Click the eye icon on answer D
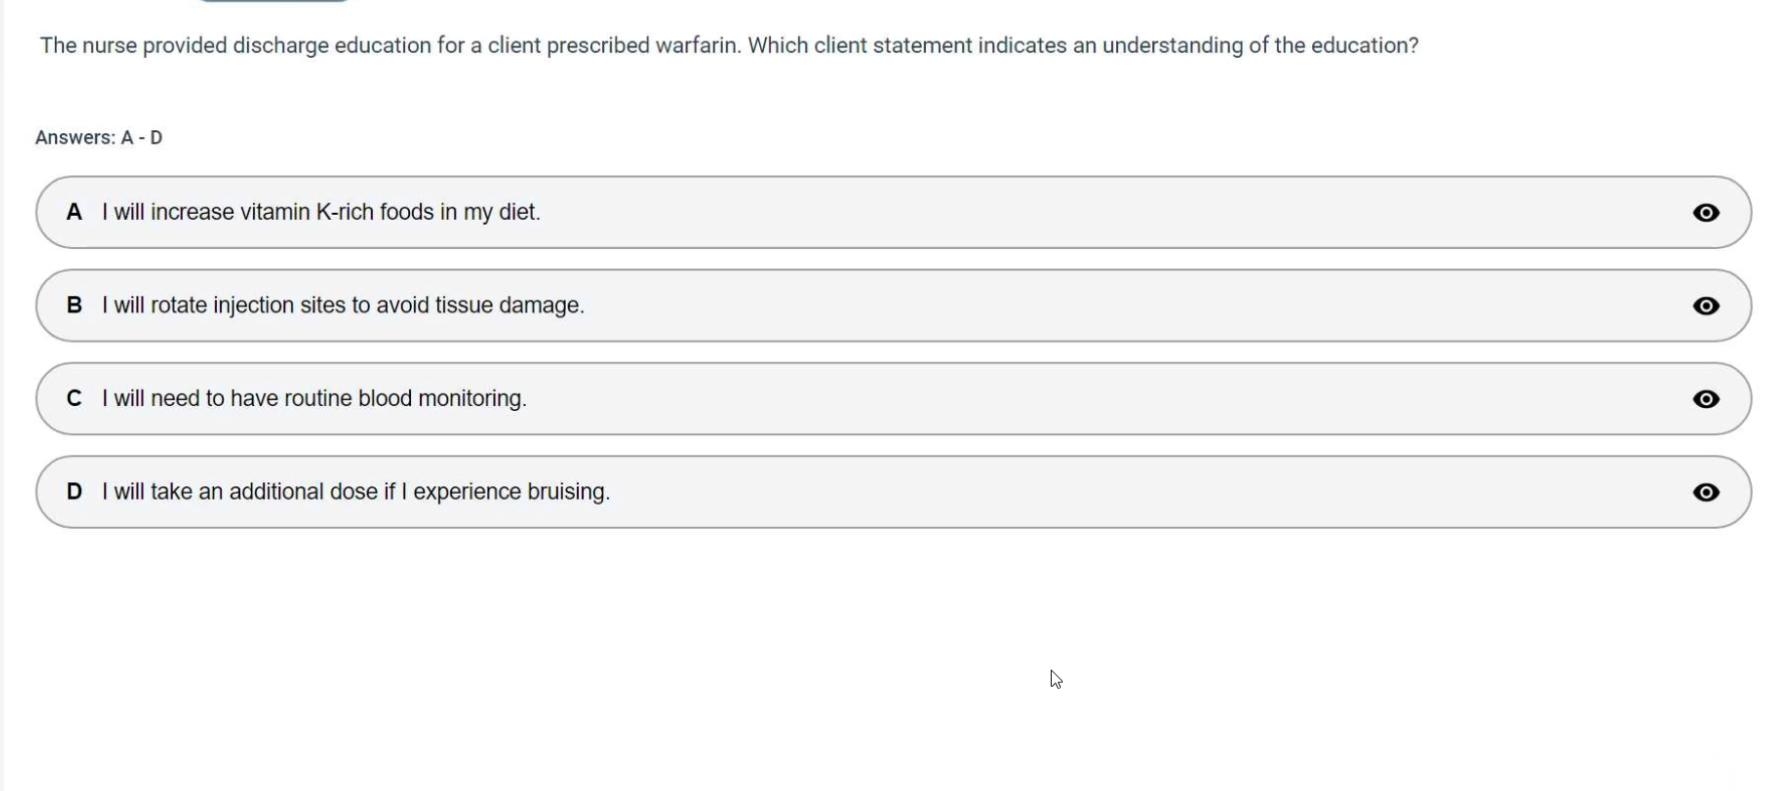Viewport: 1778px width, 791px height. 1705,492
